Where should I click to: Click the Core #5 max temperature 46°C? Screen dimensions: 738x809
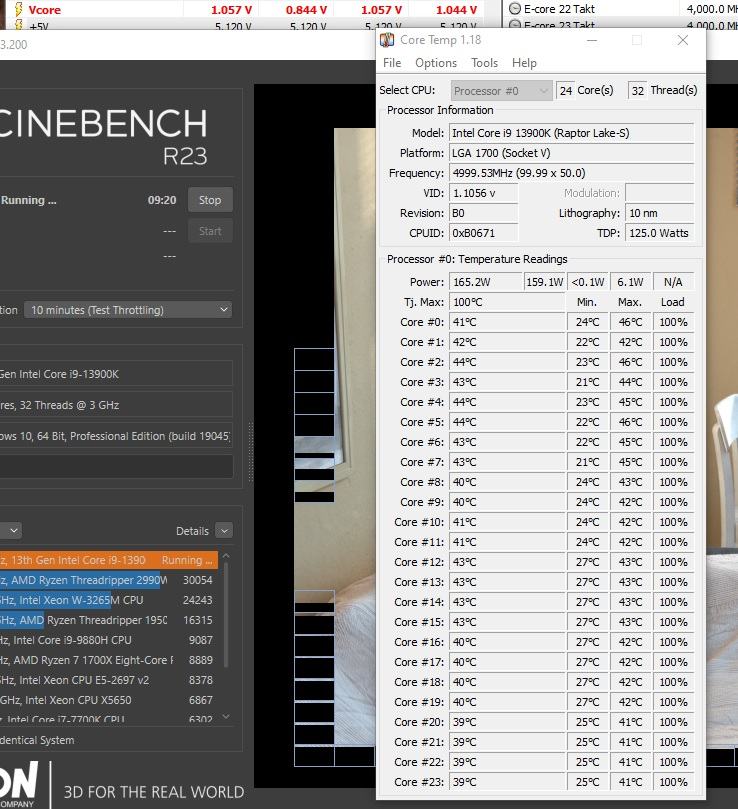click(x=631, y=423)
